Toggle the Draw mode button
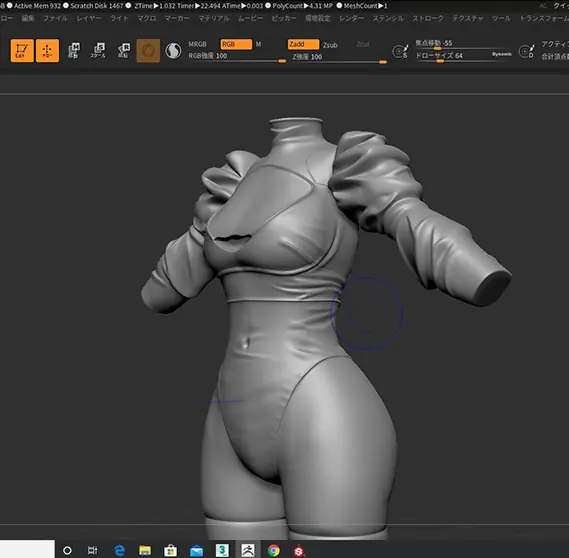 (47, 50)
